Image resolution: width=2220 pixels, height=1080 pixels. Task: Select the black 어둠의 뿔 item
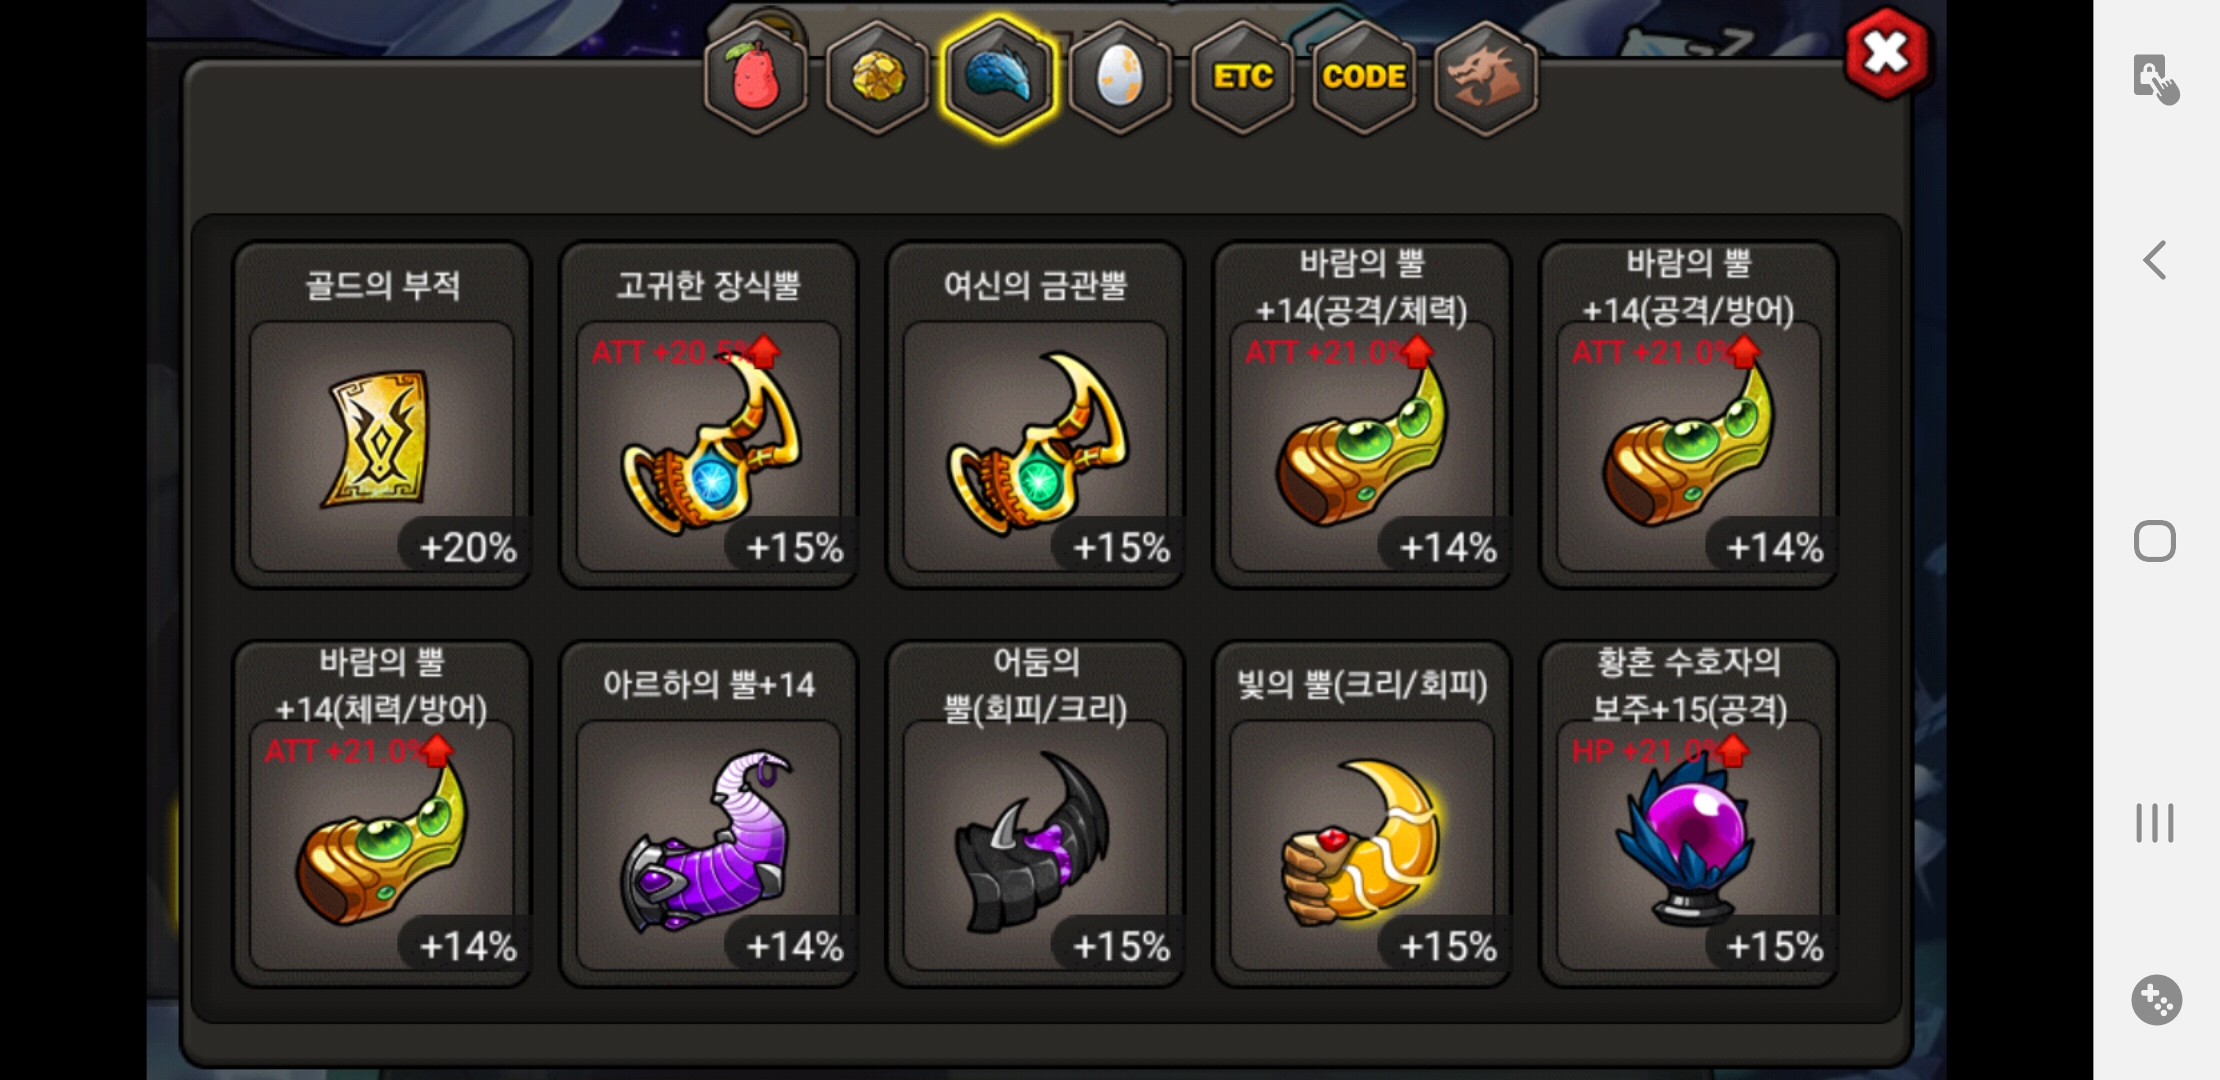pyautogui.click(x=1036, y=814)
